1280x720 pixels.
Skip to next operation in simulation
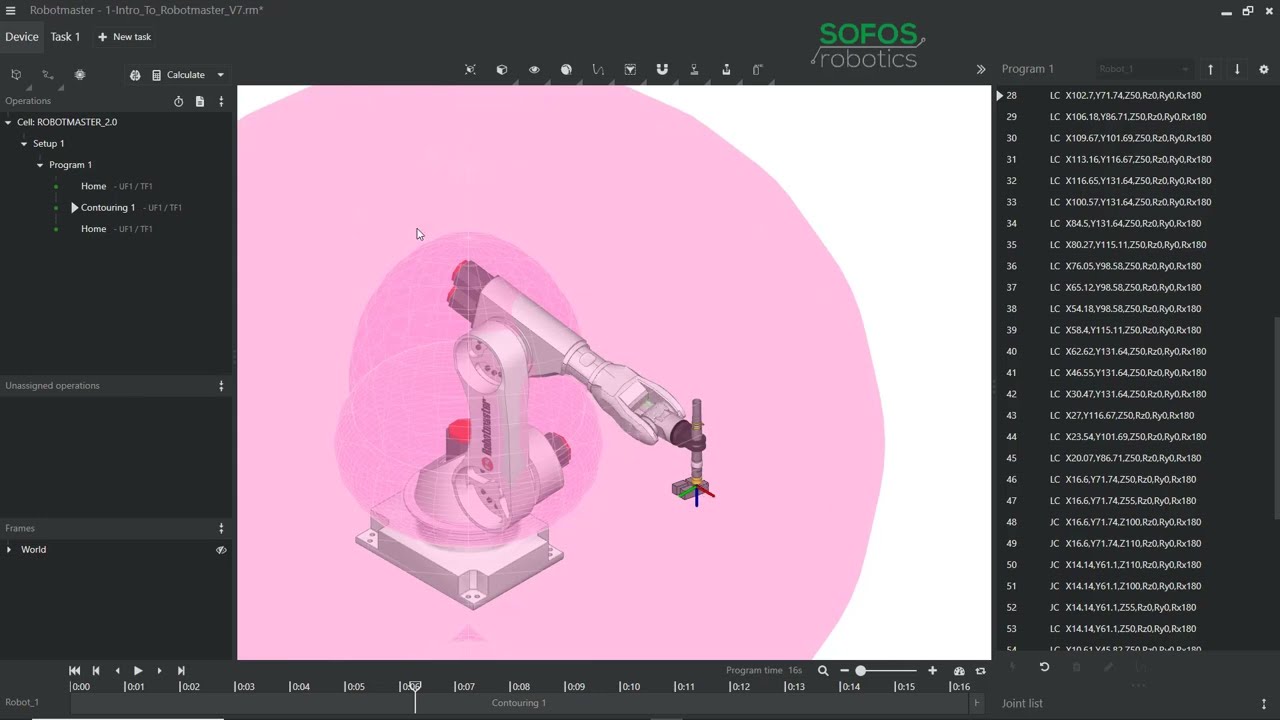[x=181, y=671]
